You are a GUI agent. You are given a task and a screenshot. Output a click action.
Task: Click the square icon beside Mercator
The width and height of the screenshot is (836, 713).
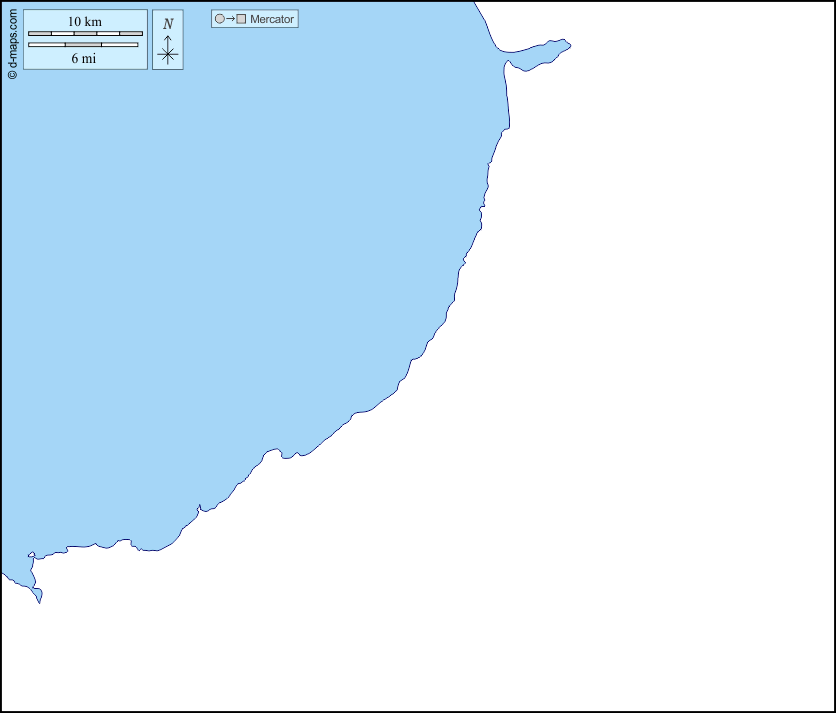(241, 19)
